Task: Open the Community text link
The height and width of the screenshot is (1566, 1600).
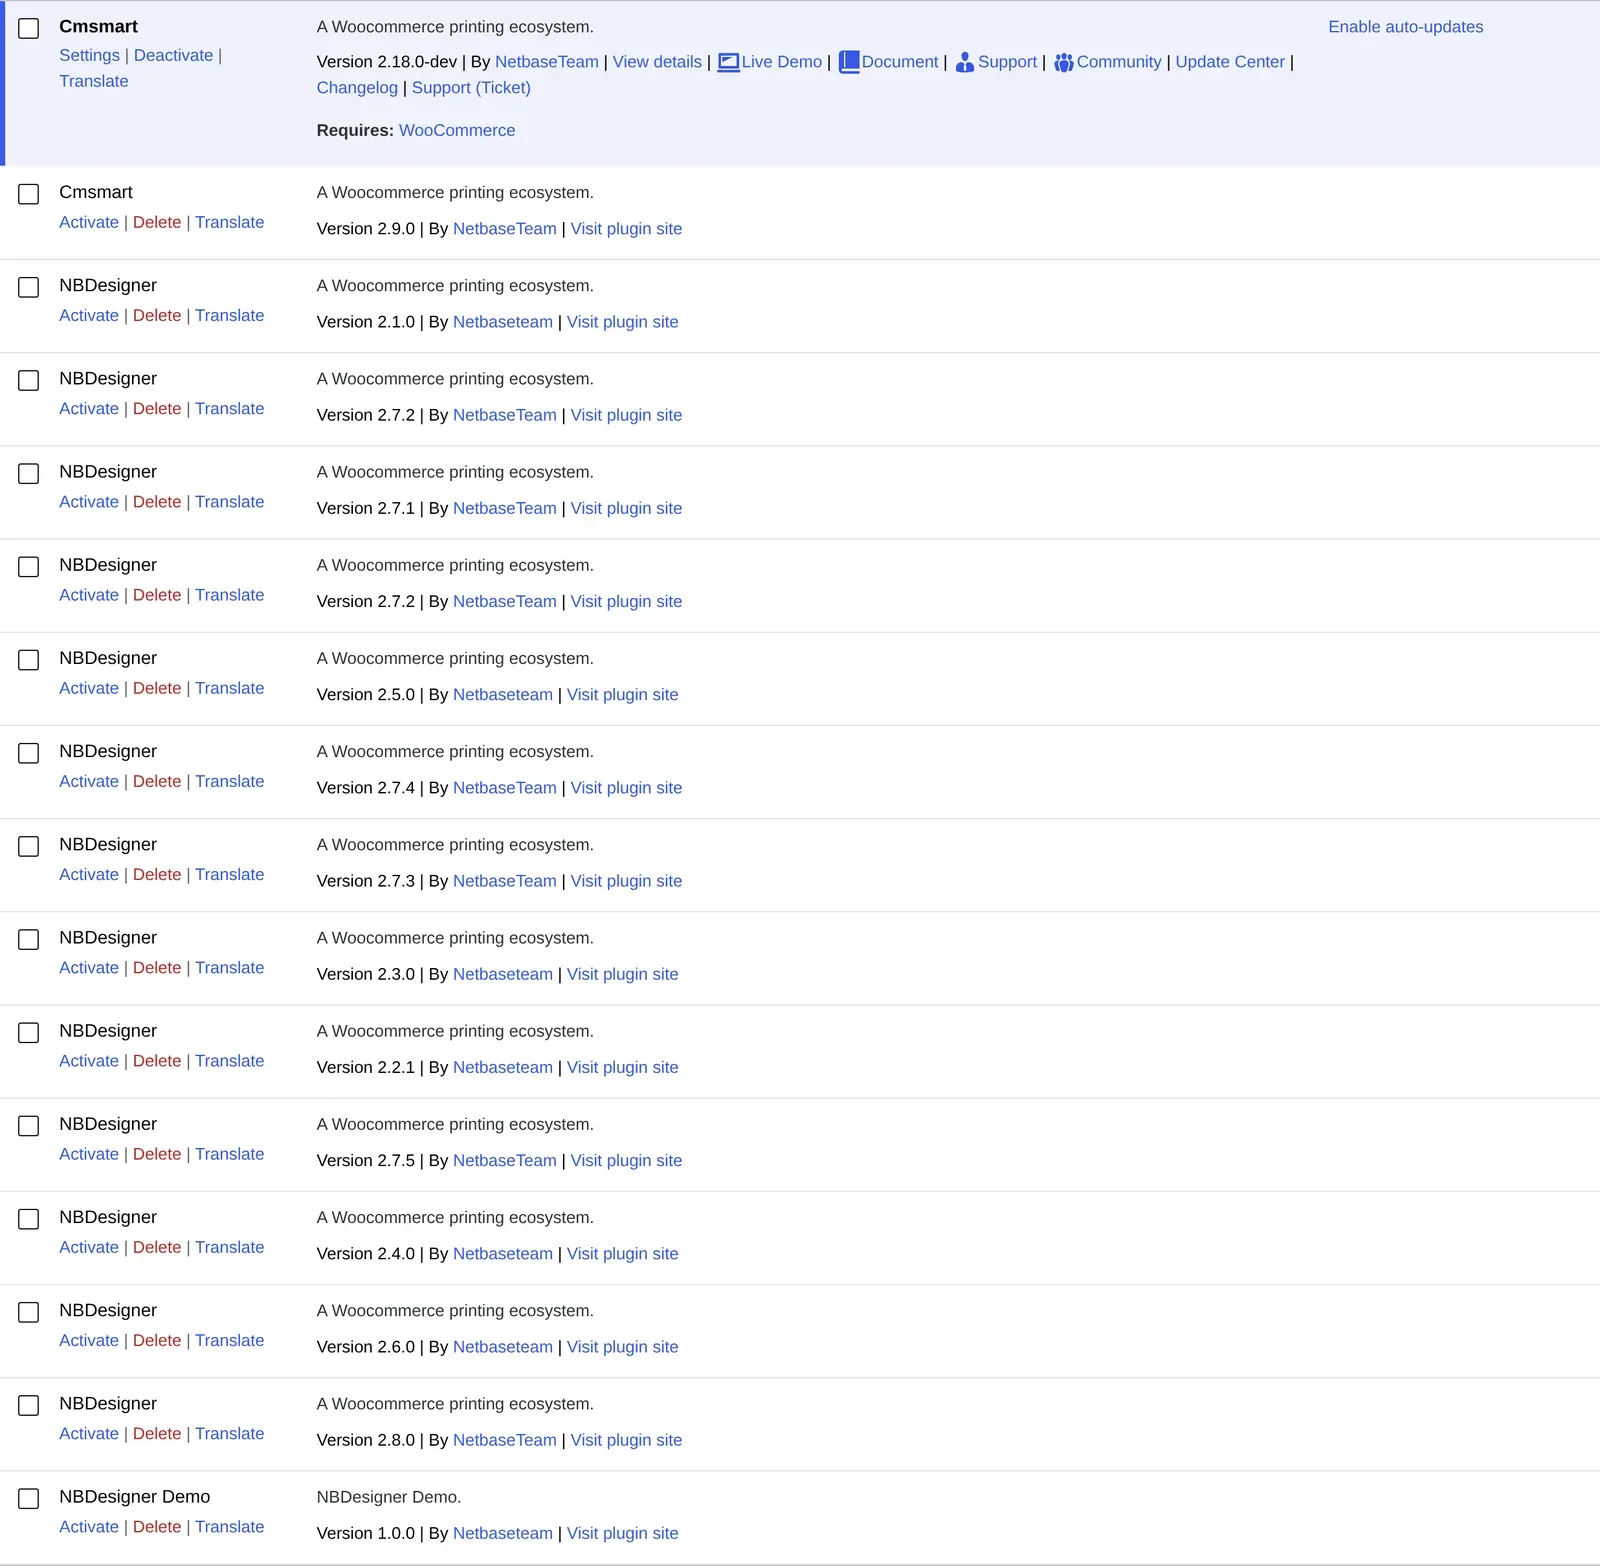Action: (x=1118, y=62)
